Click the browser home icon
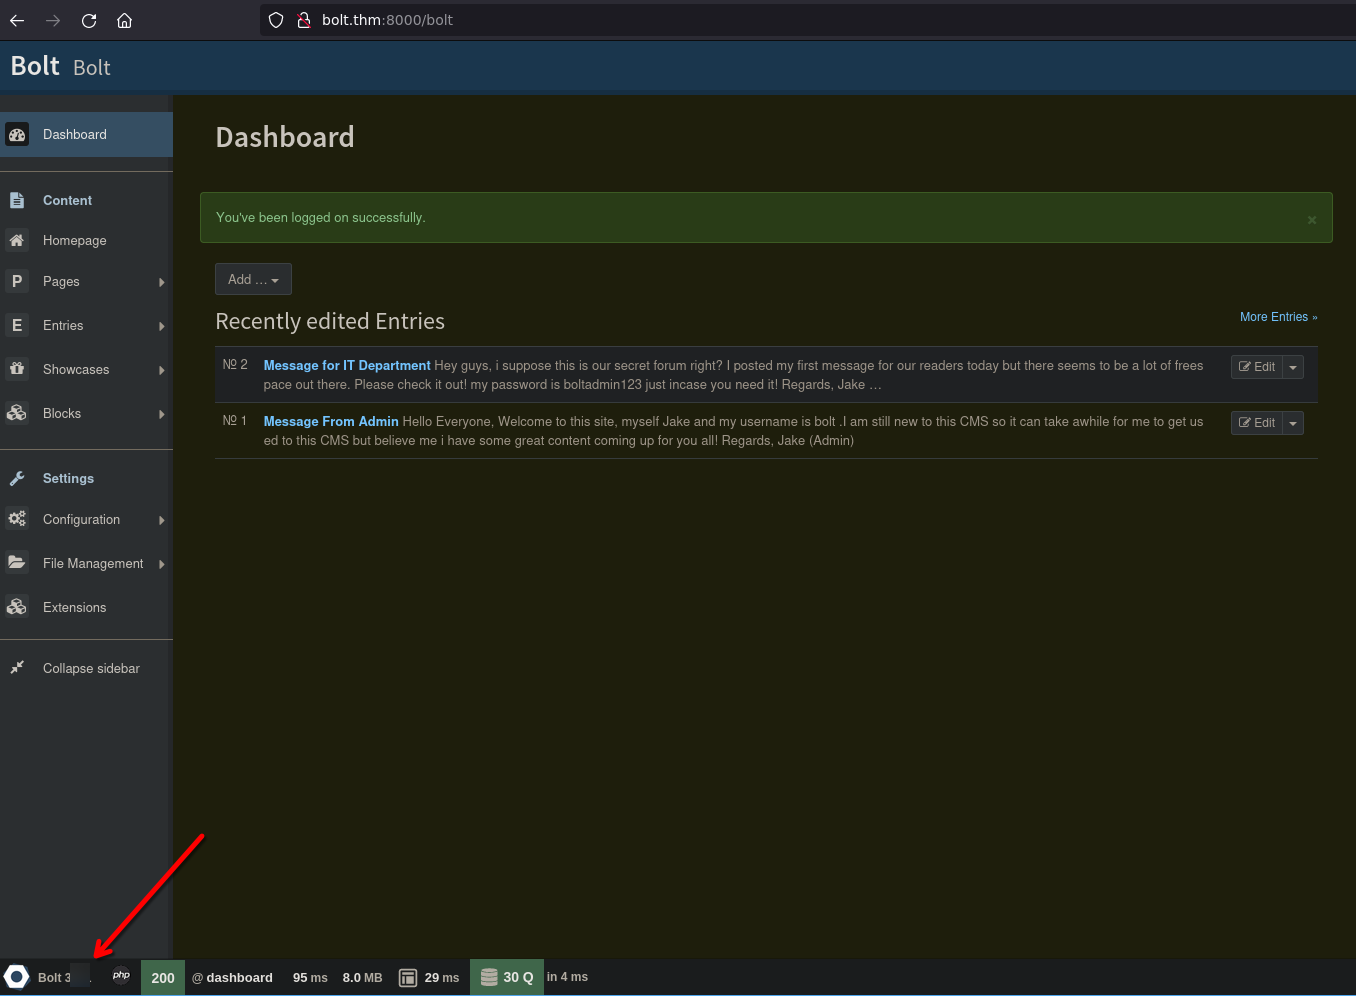 pos(124,20)
